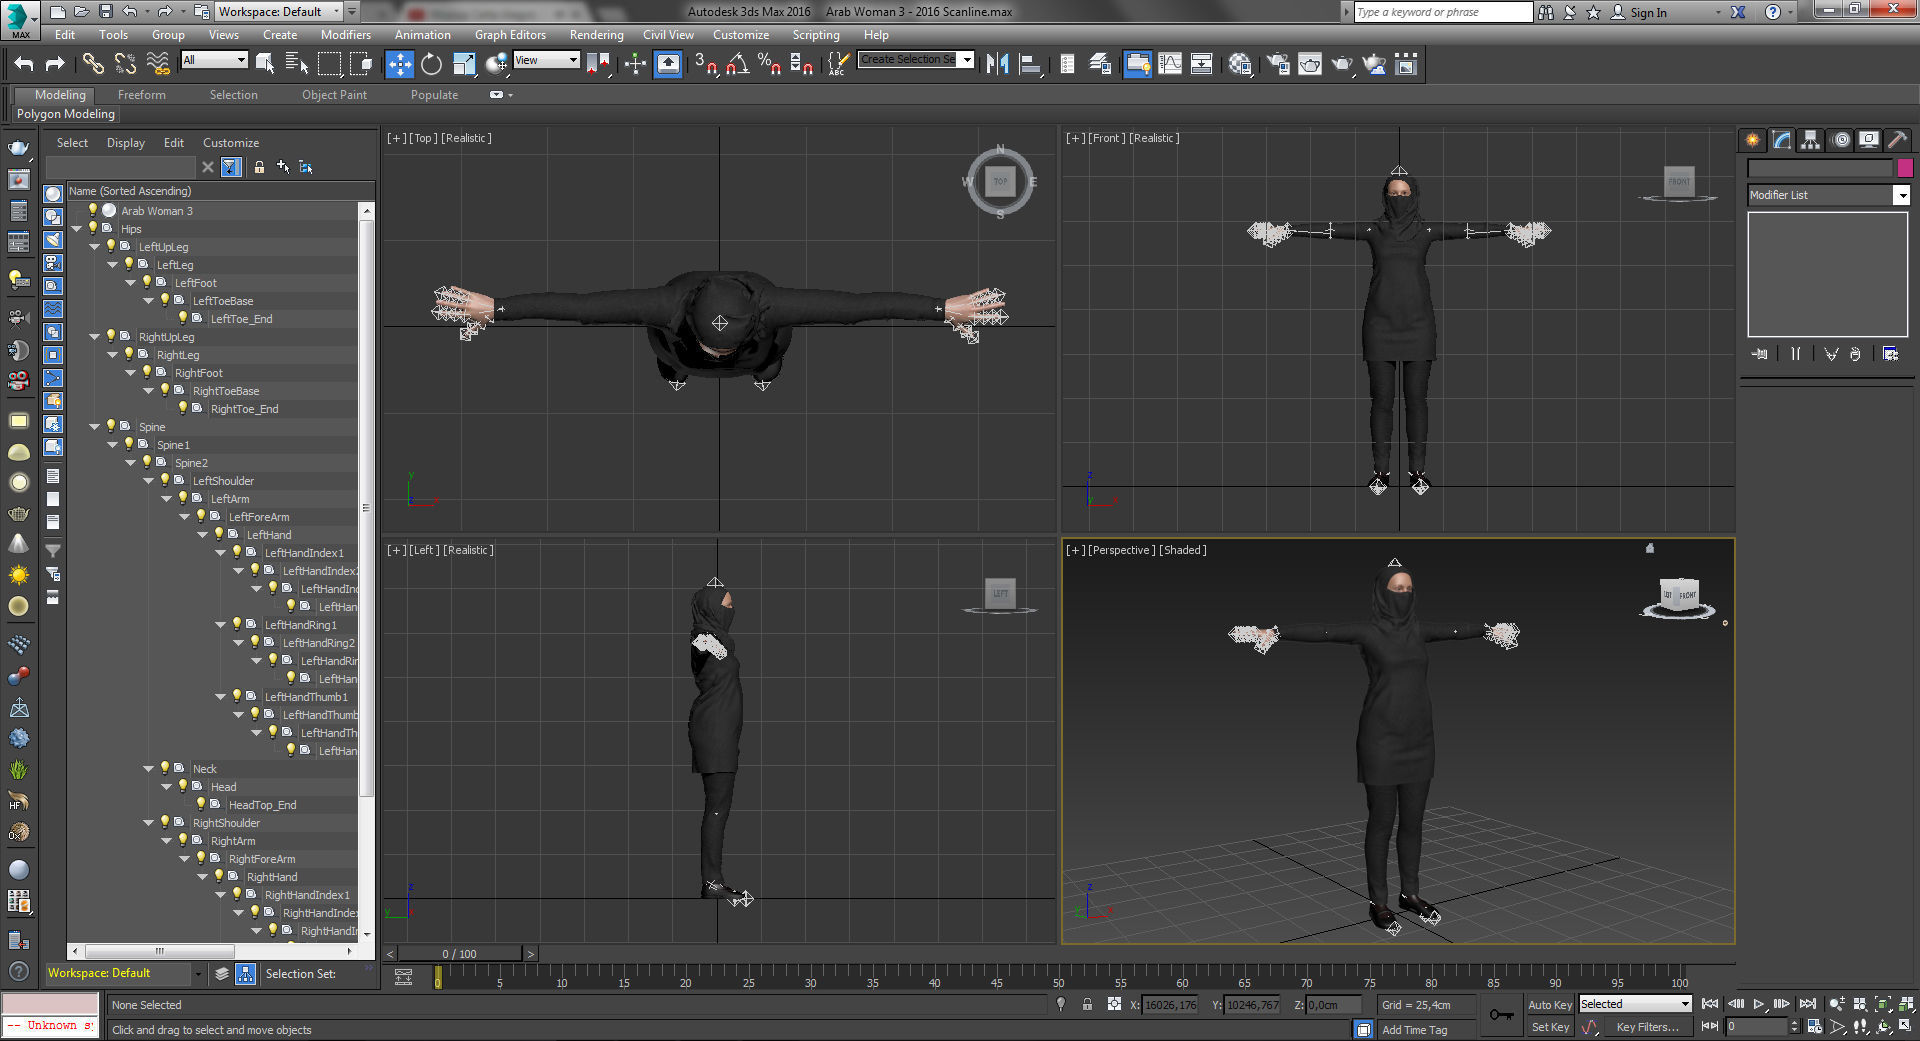Open the Curve Editor icon
The width and height of the screenshot is (1920, 1041).
point(1170,64)
